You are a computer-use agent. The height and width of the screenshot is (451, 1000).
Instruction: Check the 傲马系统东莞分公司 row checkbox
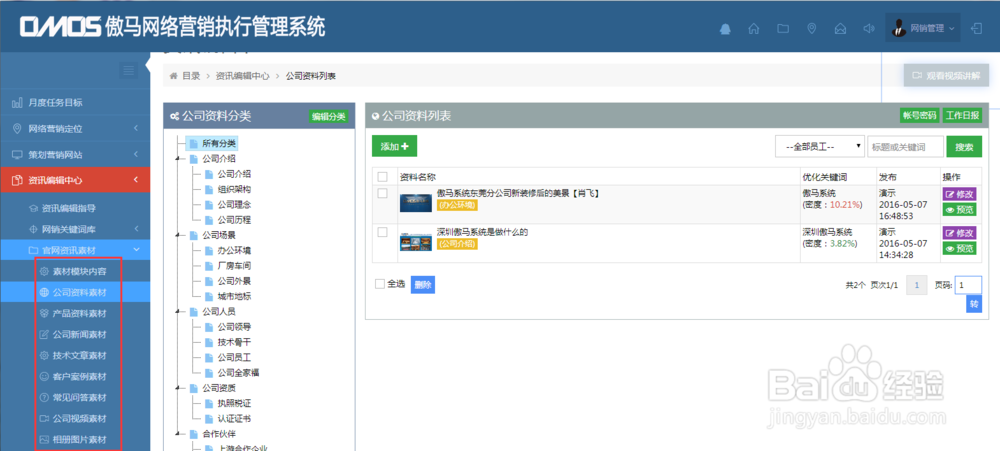[x=382, y=193]
